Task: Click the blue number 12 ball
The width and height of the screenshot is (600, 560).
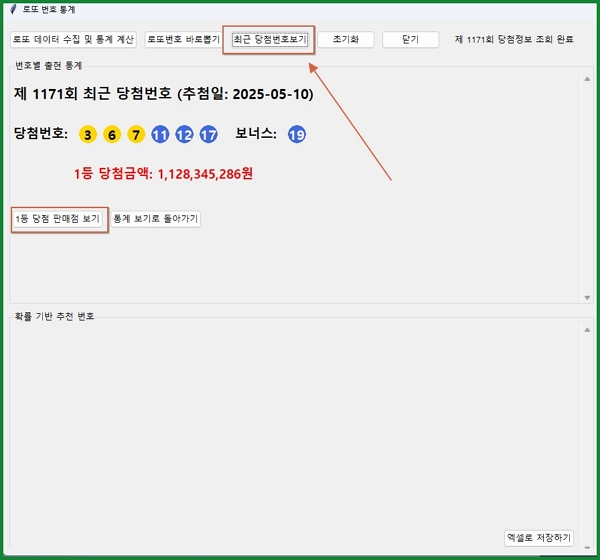Action: point(184,134)
